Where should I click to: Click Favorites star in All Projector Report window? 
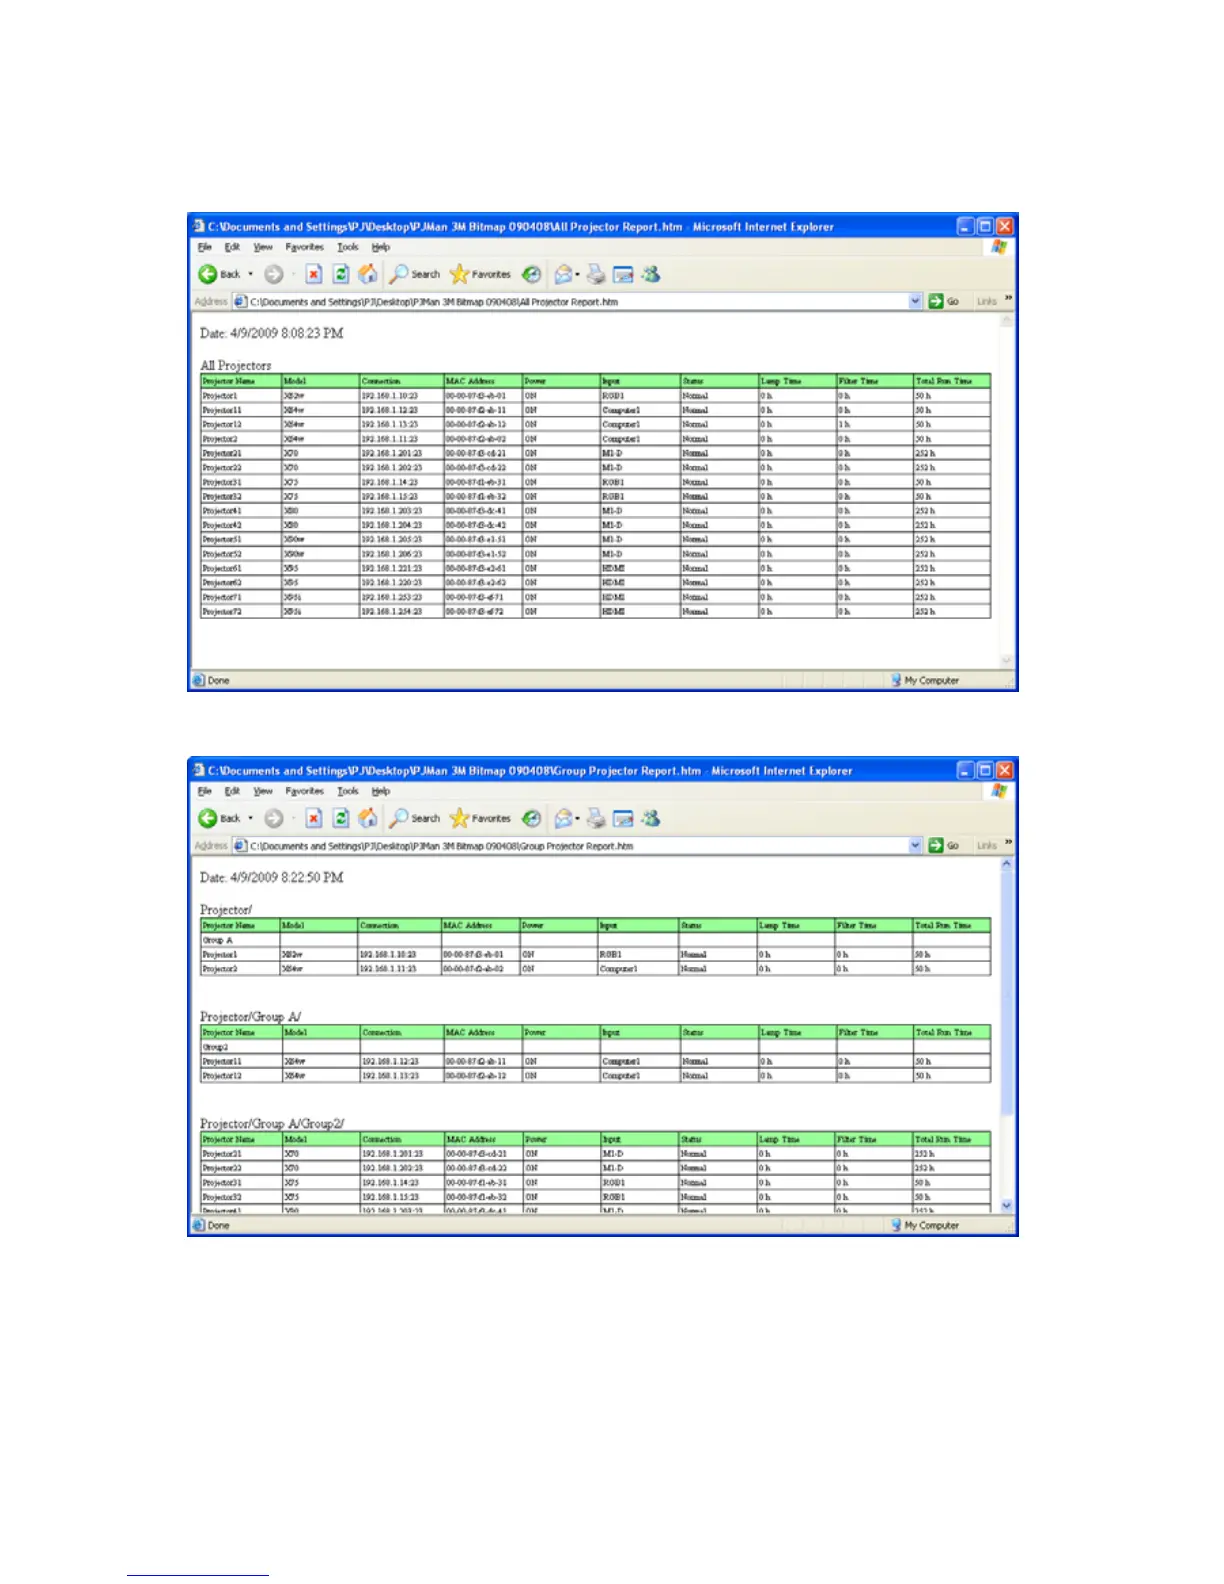tap(459, 274)
